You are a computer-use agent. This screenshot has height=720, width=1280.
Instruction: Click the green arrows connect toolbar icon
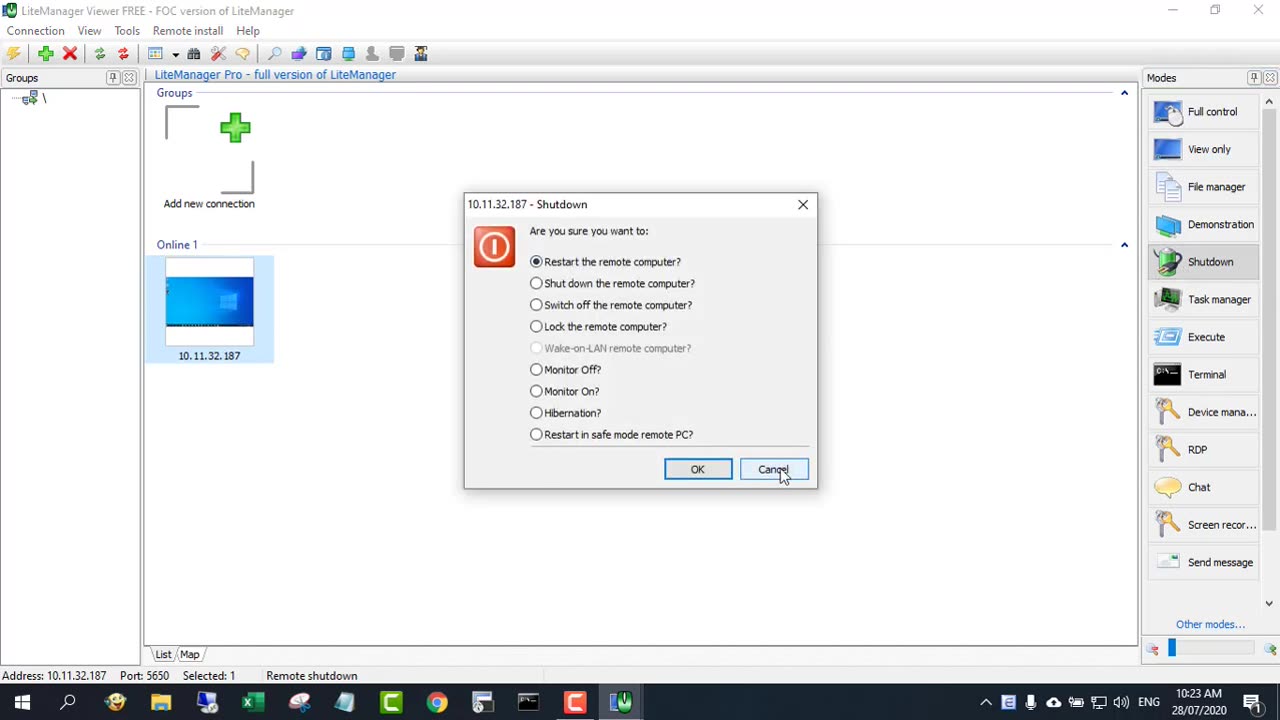(99, 54)
